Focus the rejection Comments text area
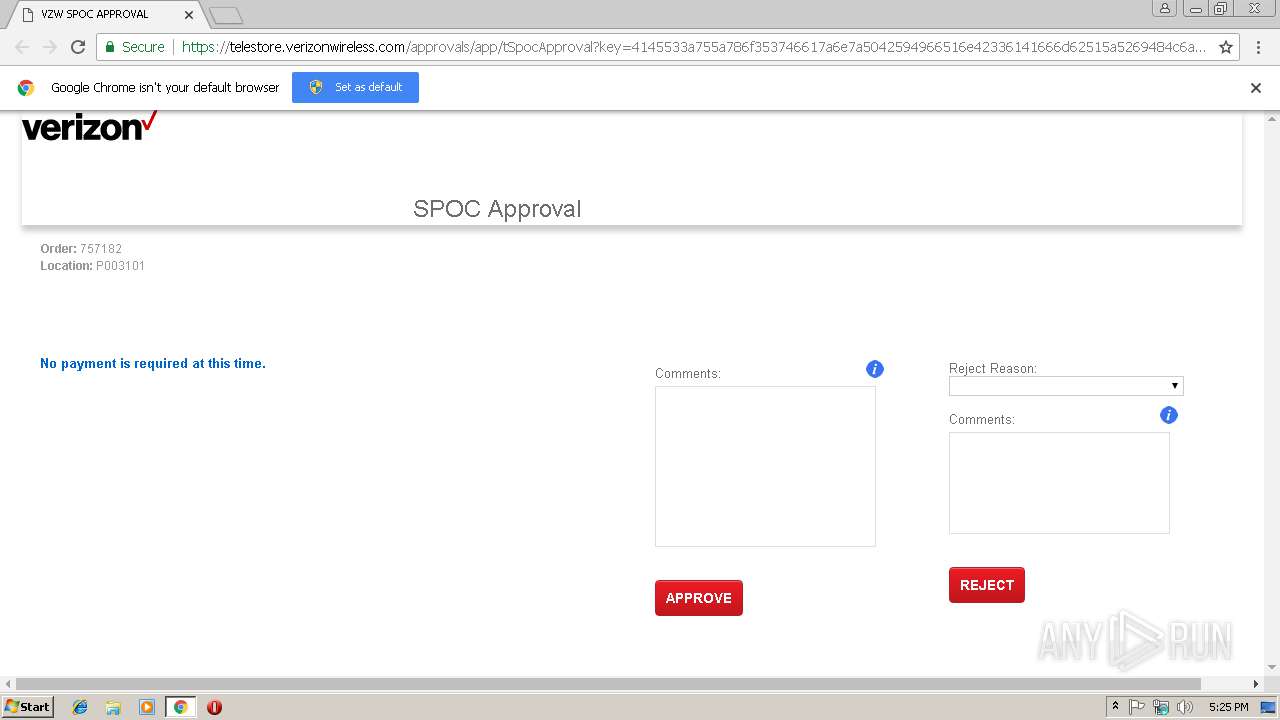 coord(1059,483)
